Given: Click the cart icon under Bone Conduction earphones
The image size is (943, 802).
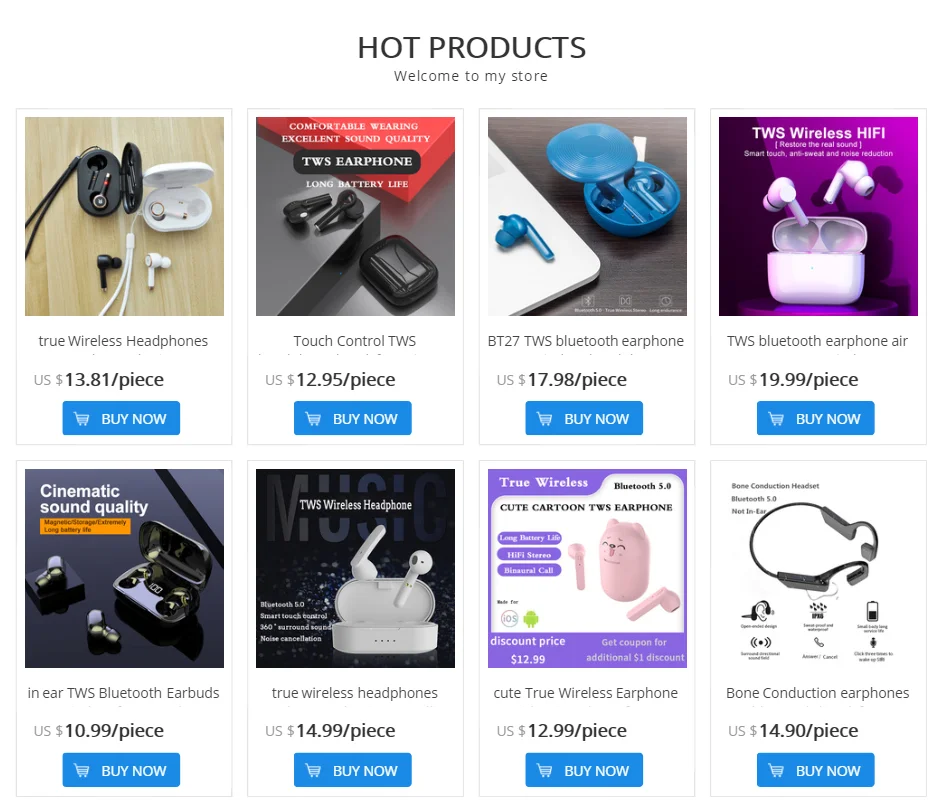Looking at the screenshot, I should click(776, 770).
